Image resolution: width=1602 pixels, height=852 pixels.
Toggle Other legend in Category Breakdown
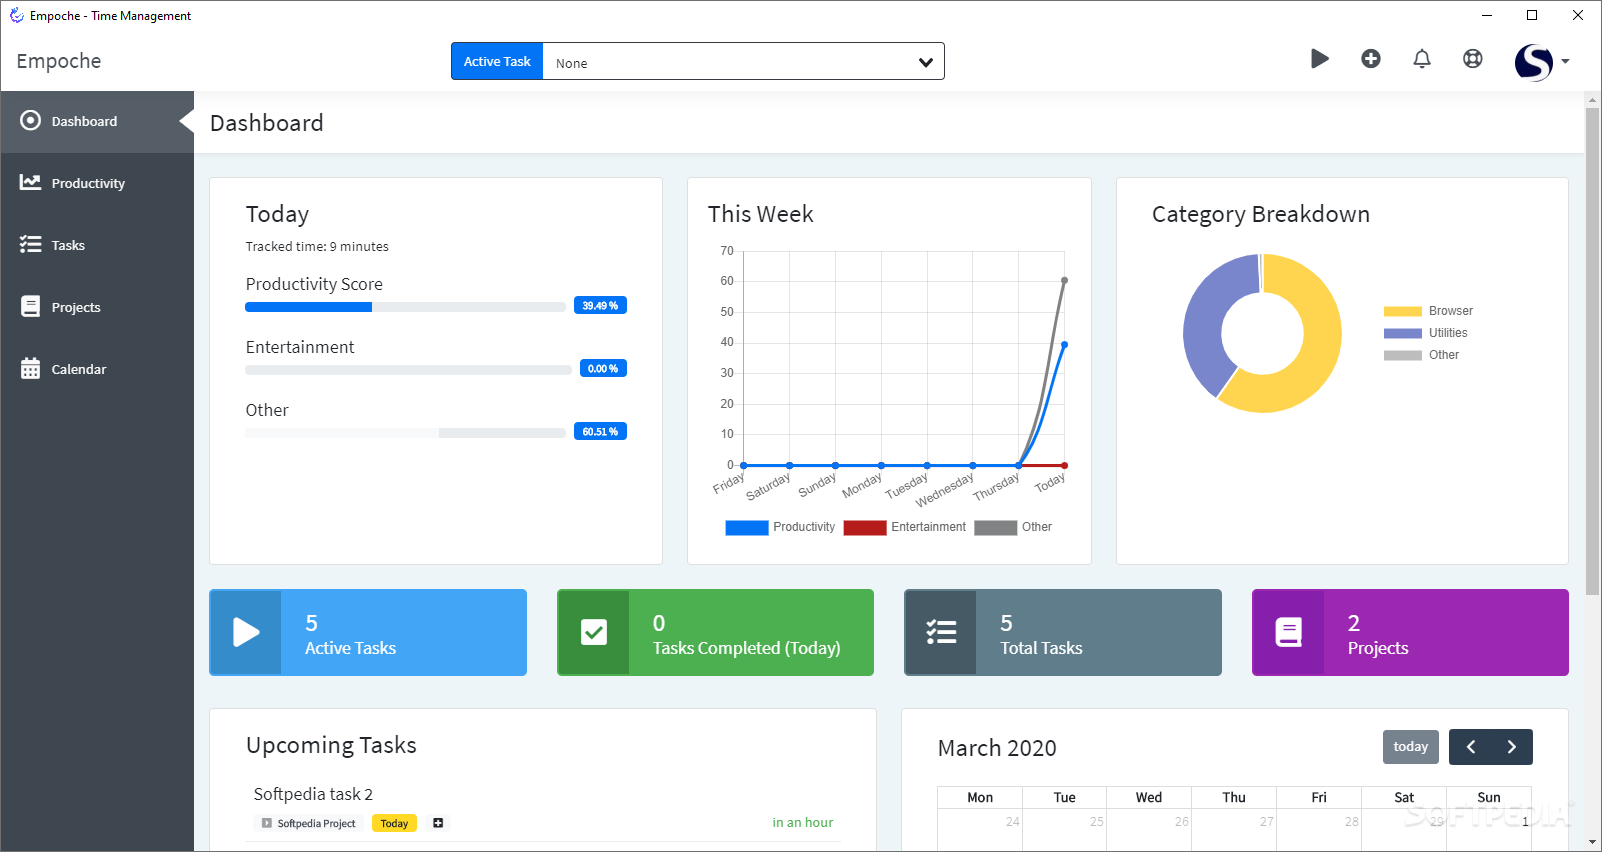click(1421, 355)
